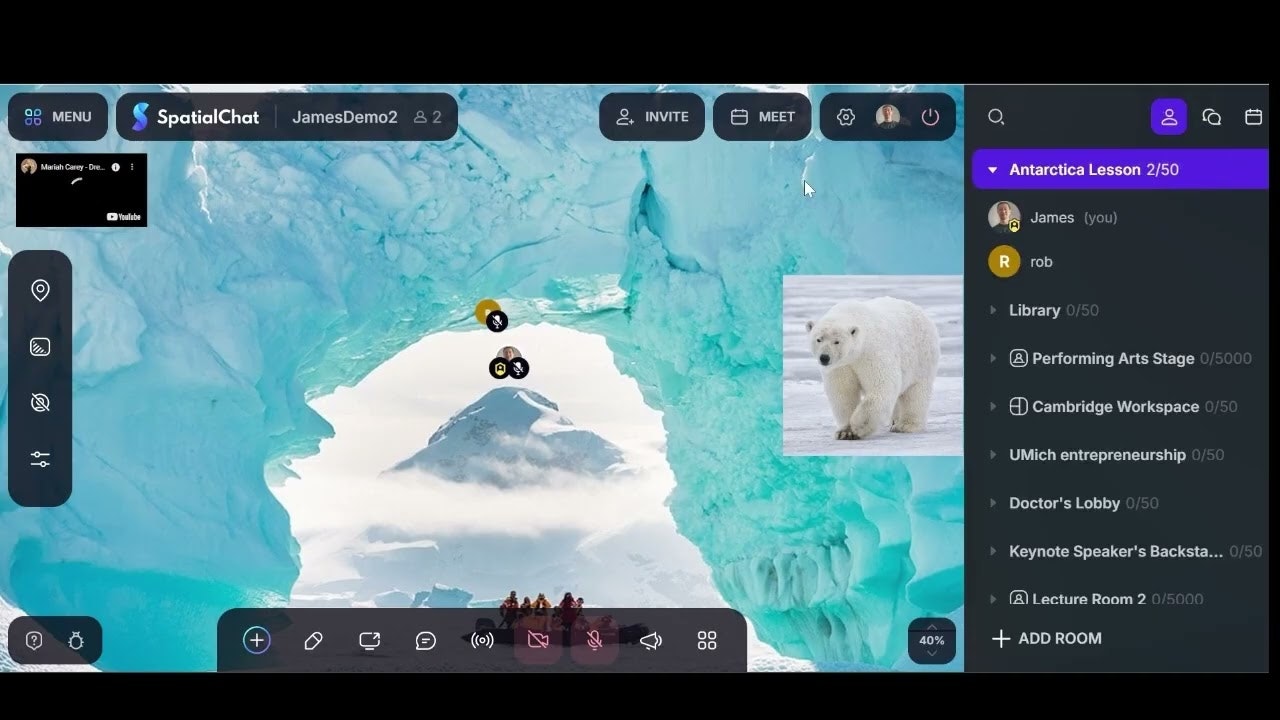Click the location pin icon in left sidebar
This screenshot has width=1280, height=720.
pyautogui.click(x=40, y=290)
